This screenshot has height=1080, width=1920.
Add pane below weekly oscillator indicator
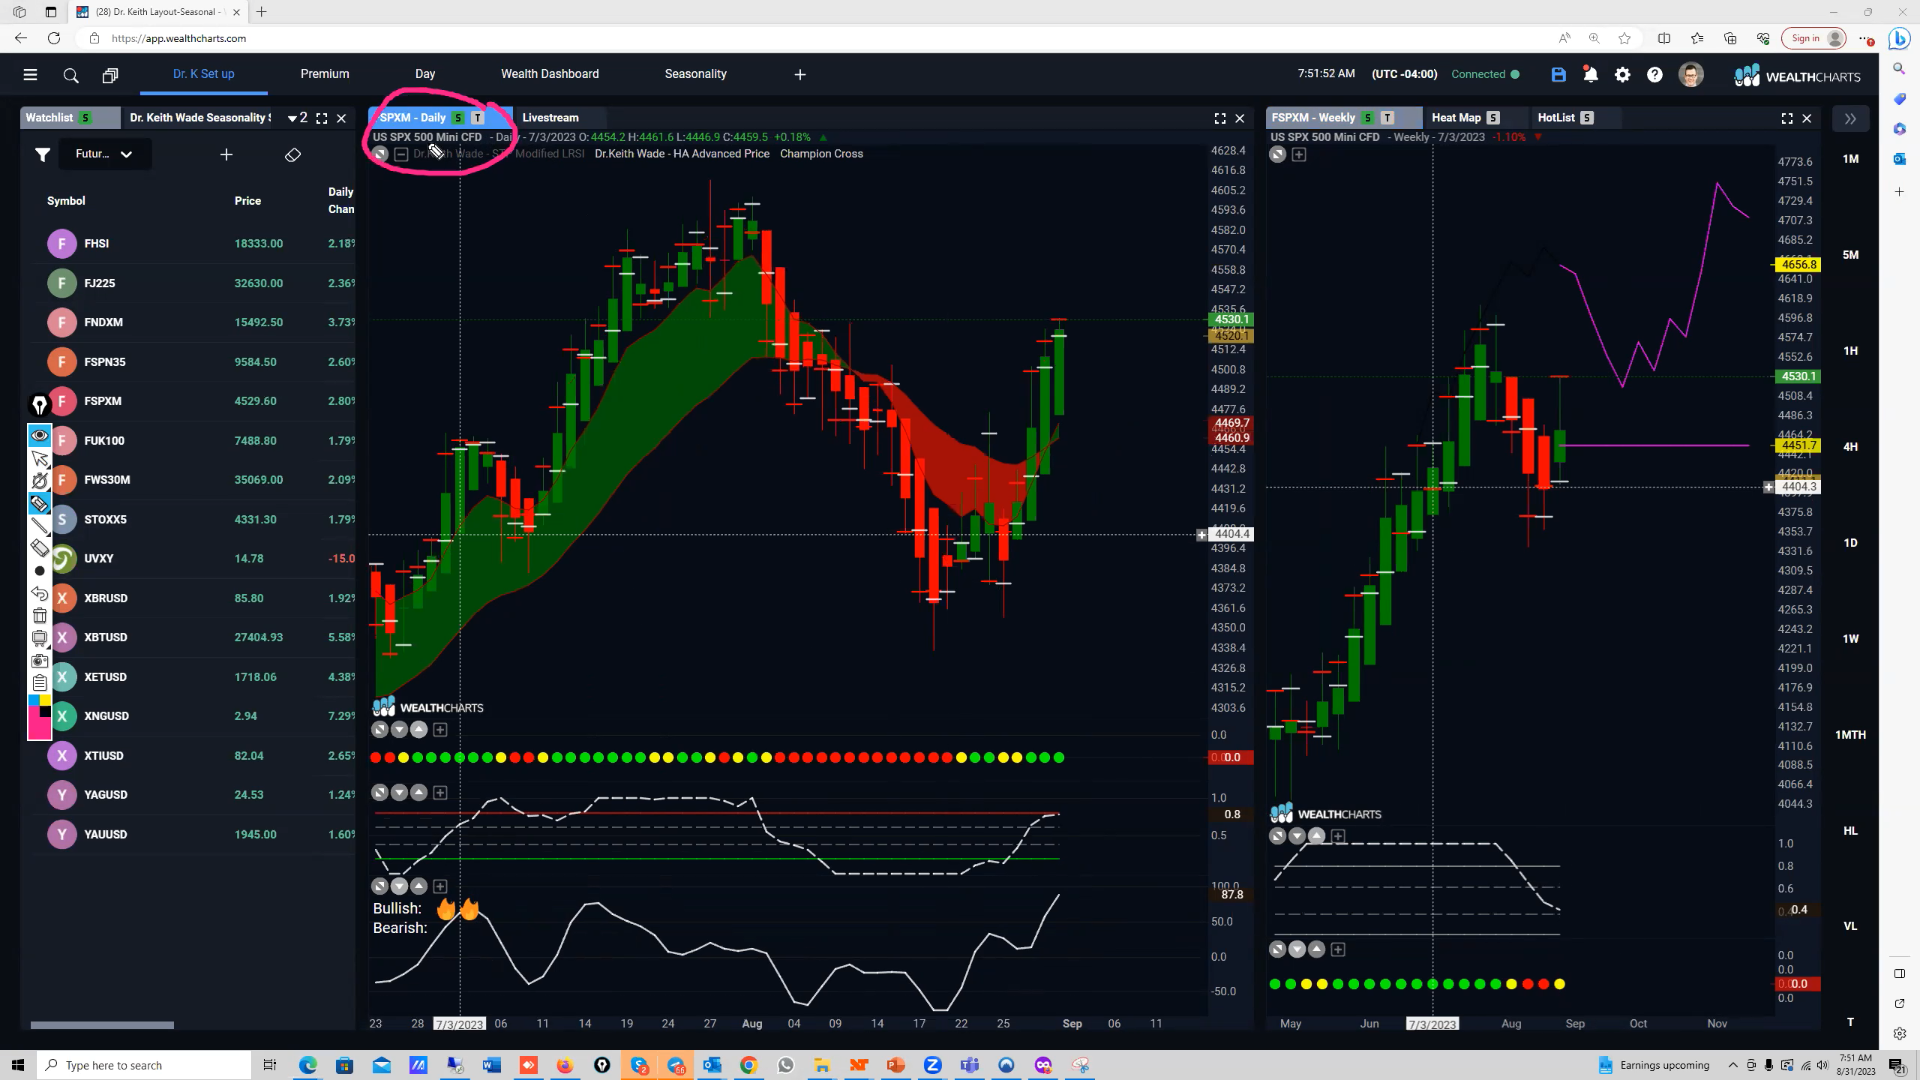coord(1338,950)
